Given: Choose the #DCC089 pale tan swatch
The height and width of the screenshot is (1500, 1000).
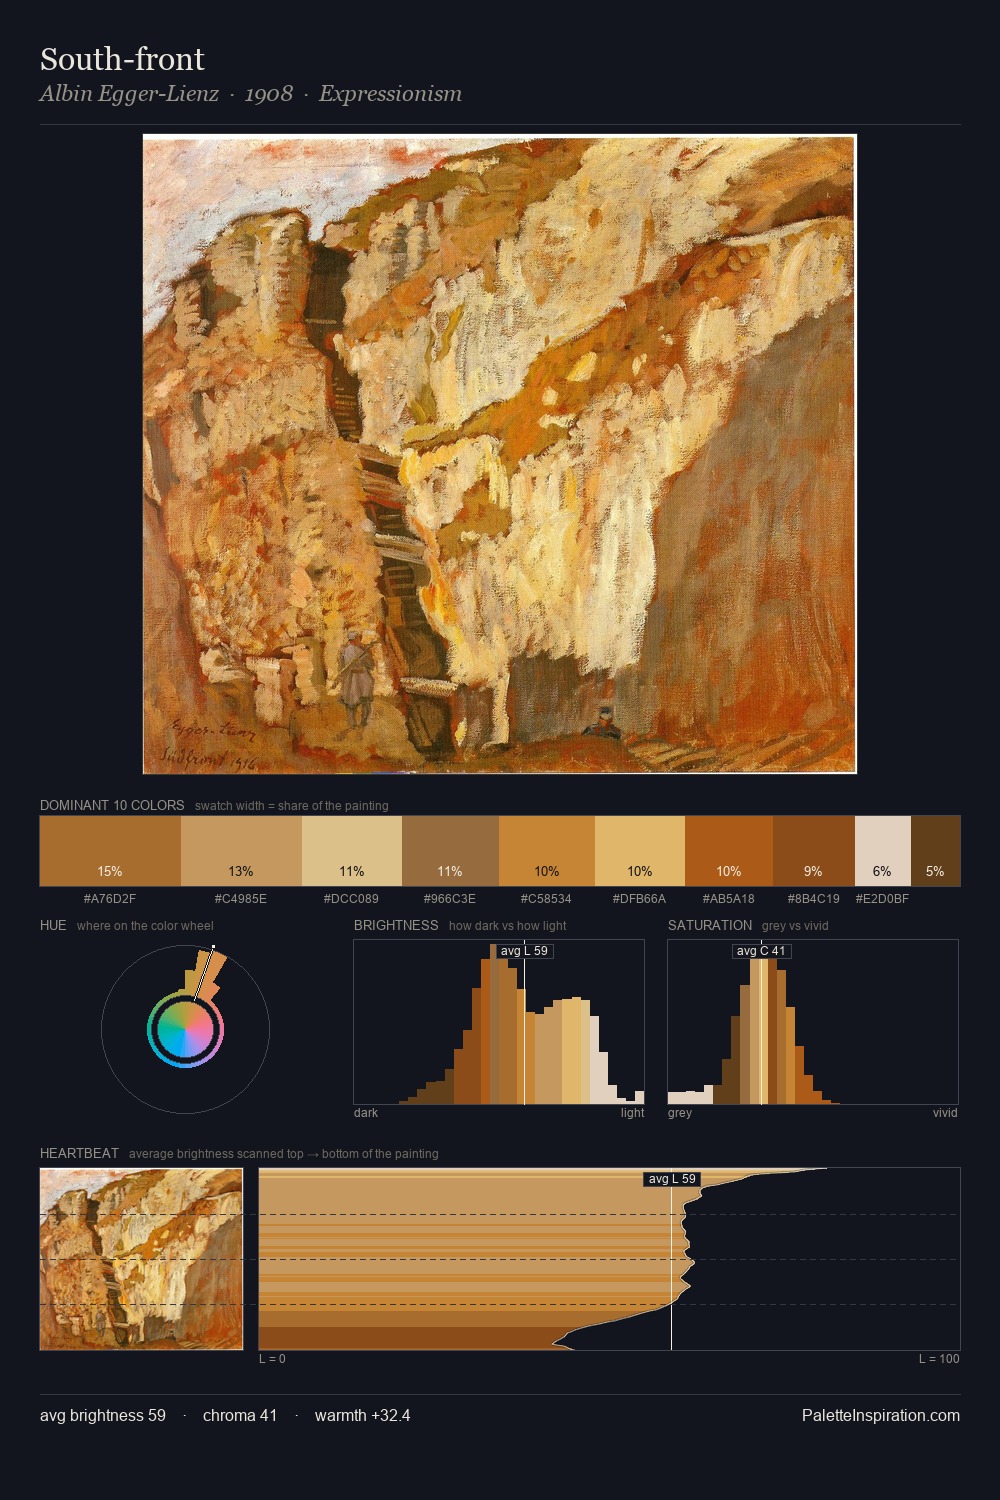Looking at the screenshot, I should click(352, 851).
